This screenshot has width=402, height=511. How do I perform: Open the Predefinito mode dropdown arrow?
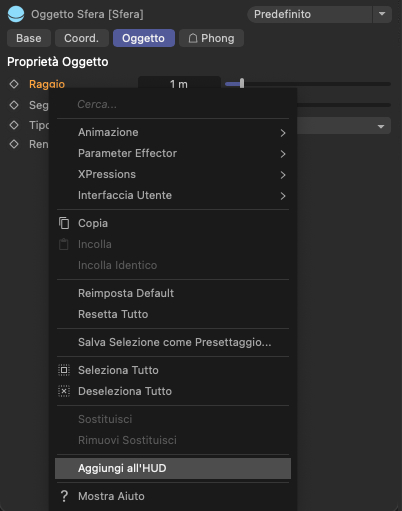(382, 14)
